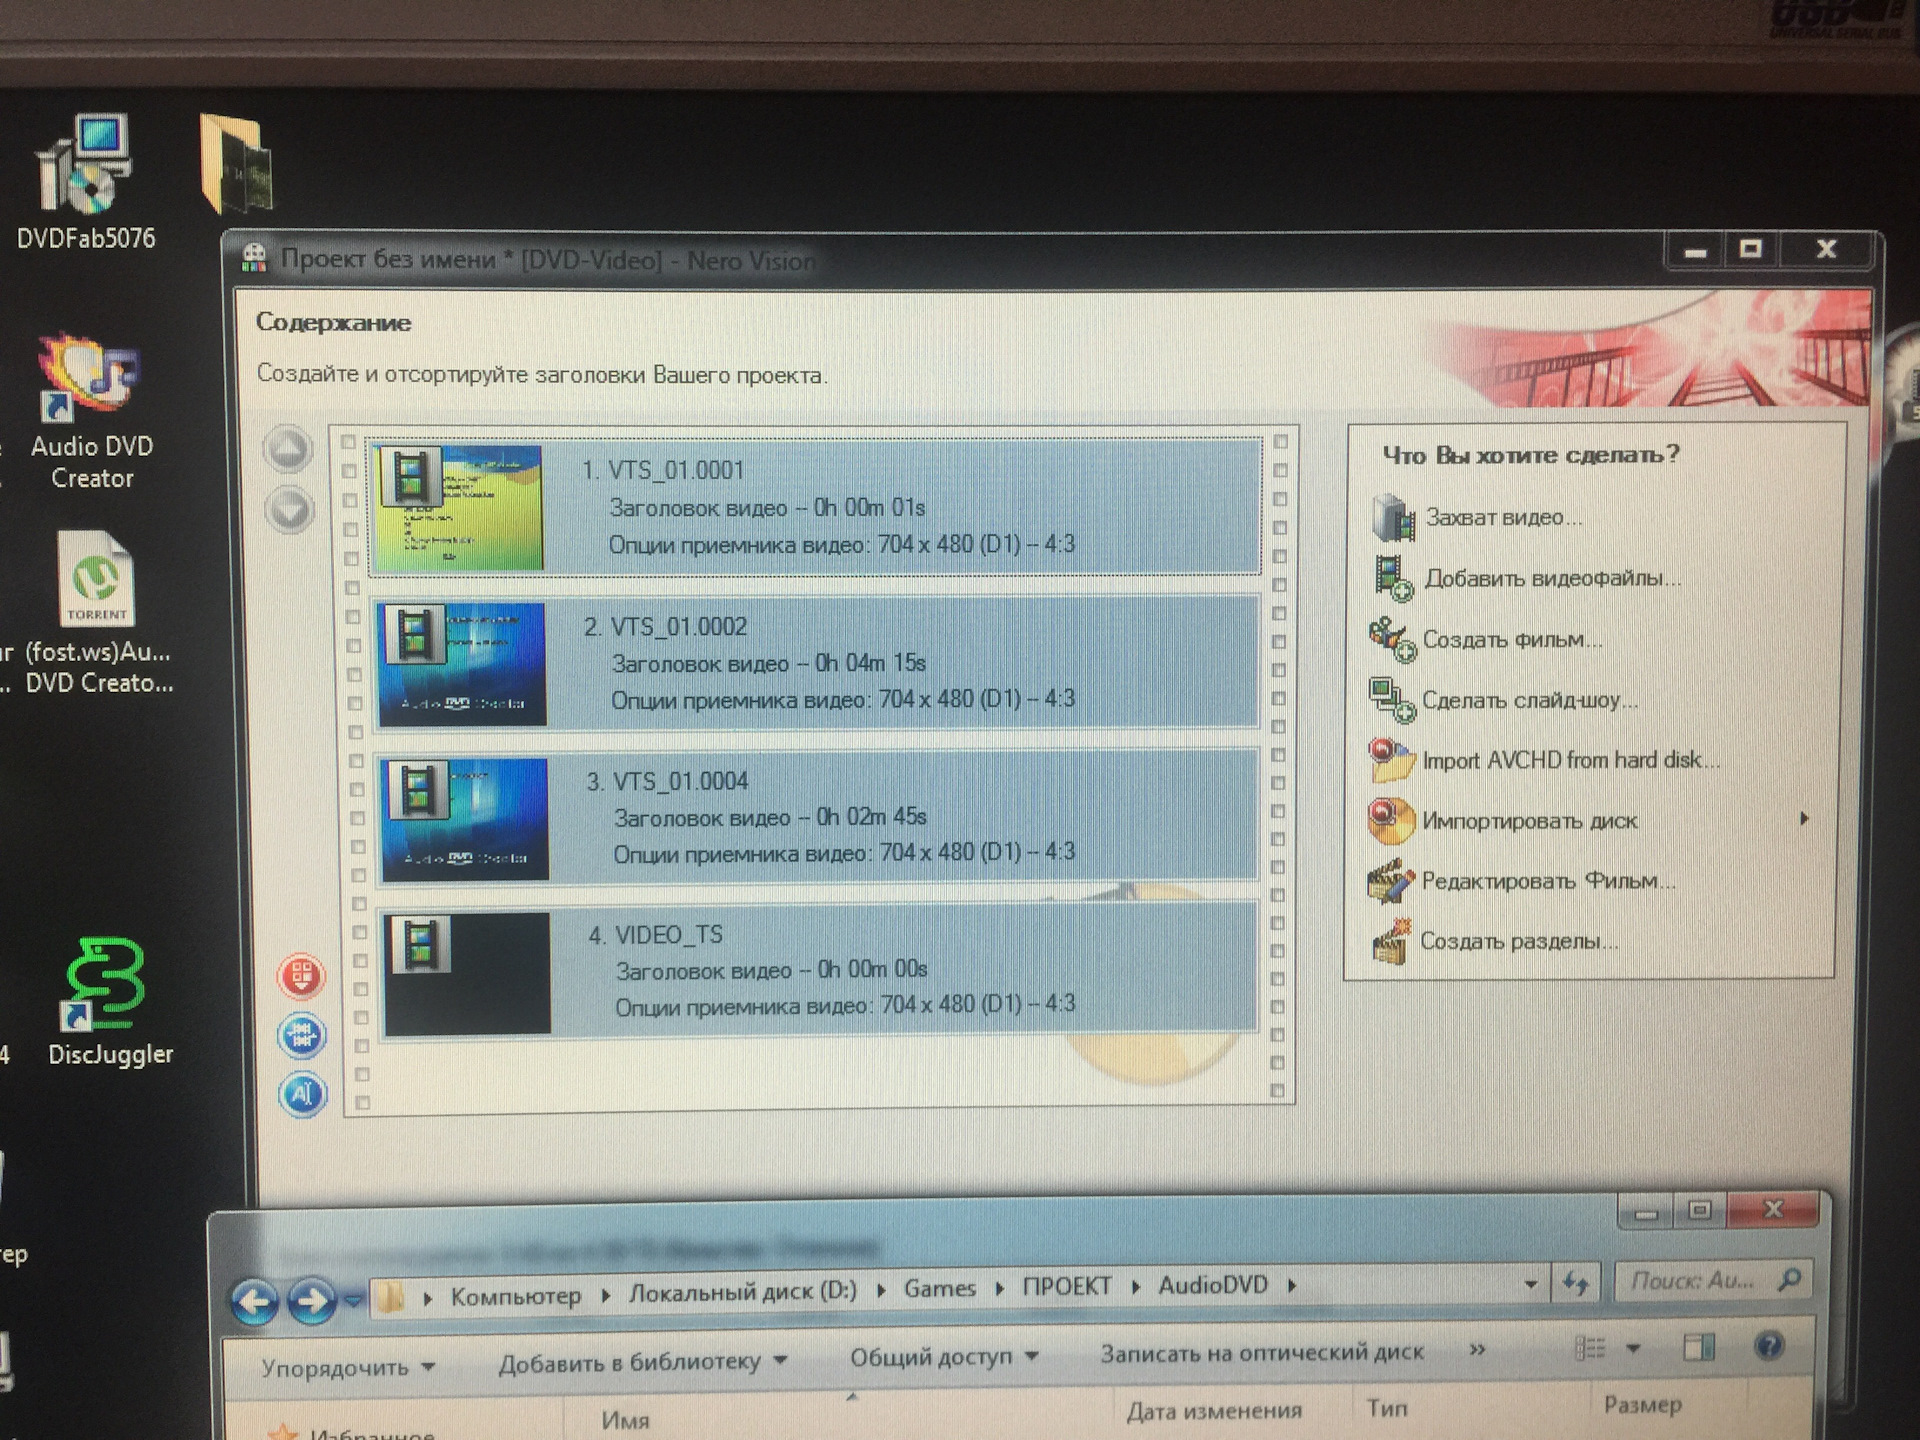The height and width of the screenshot is (1440, 1920).
Task: Sort by the Тип column header
Action: pos(1387,1408)
